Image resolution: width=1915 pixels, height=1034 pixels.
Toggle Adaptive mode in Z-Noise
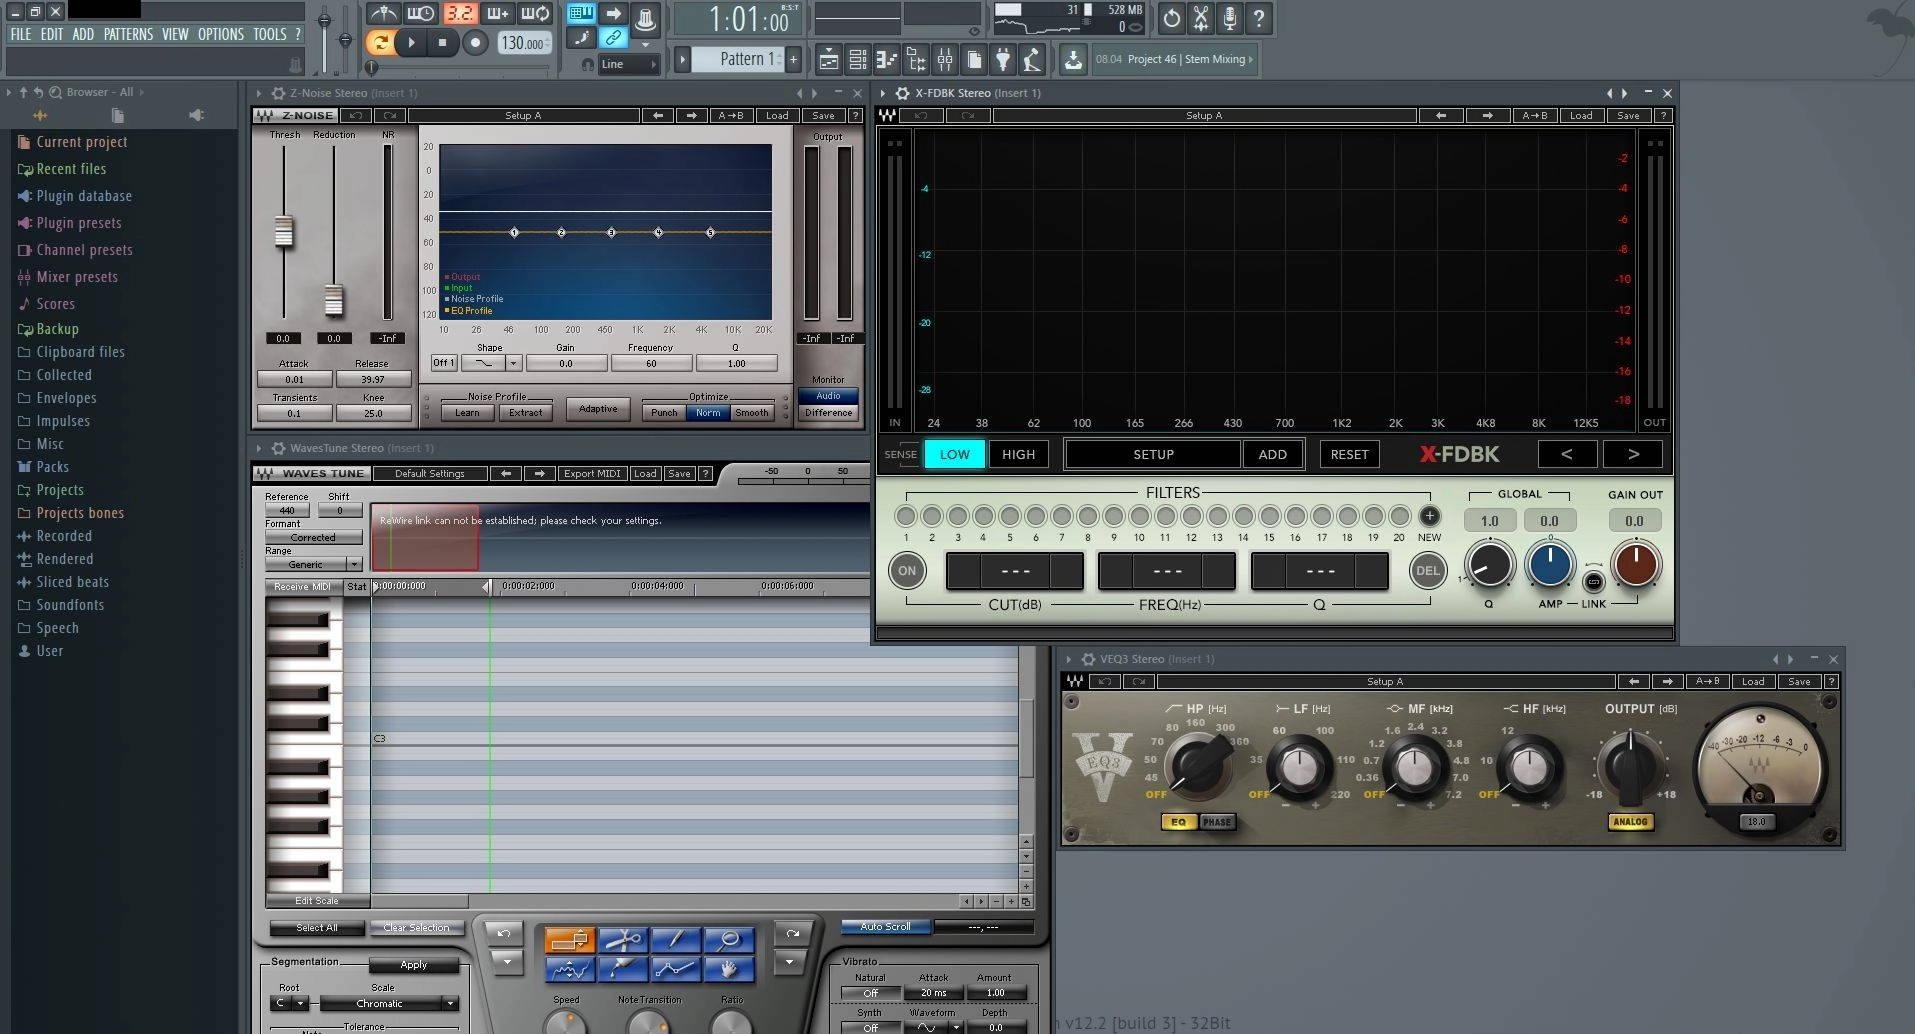coord(598,409)
